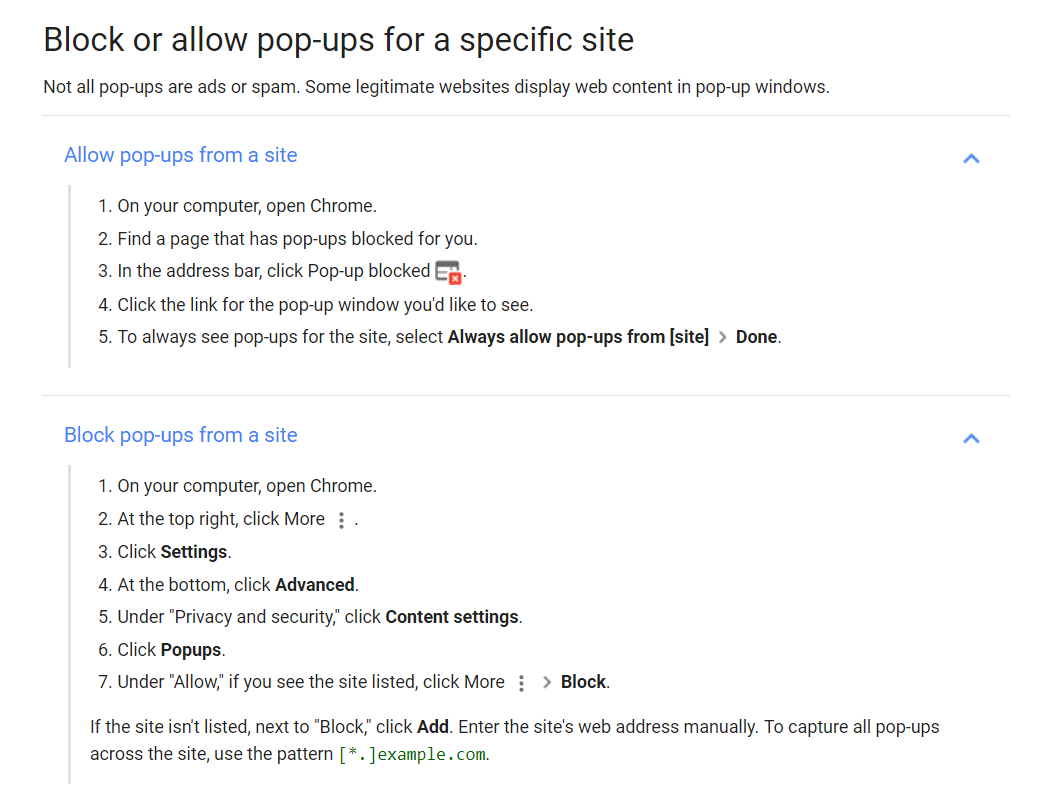
Task: Click the bold "Add" text
Action: pyautogui.click(x=433, y=727)
